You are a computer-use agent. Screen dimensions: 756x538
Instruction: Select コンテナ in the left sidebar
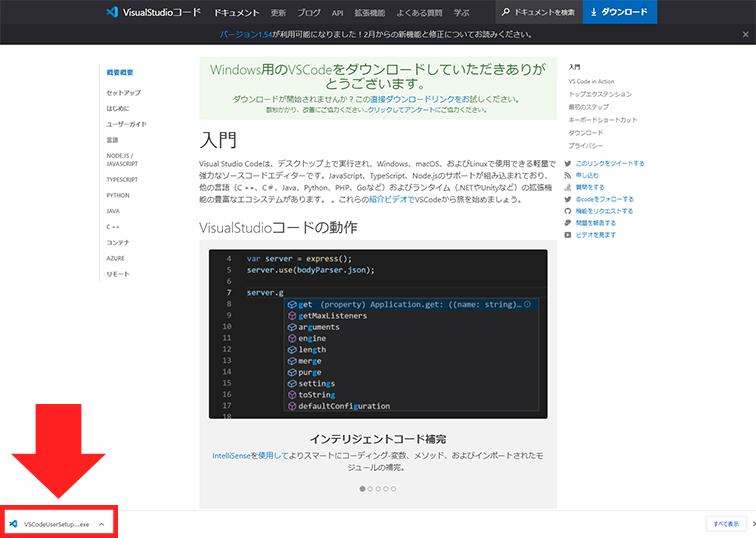coord(118,242)
